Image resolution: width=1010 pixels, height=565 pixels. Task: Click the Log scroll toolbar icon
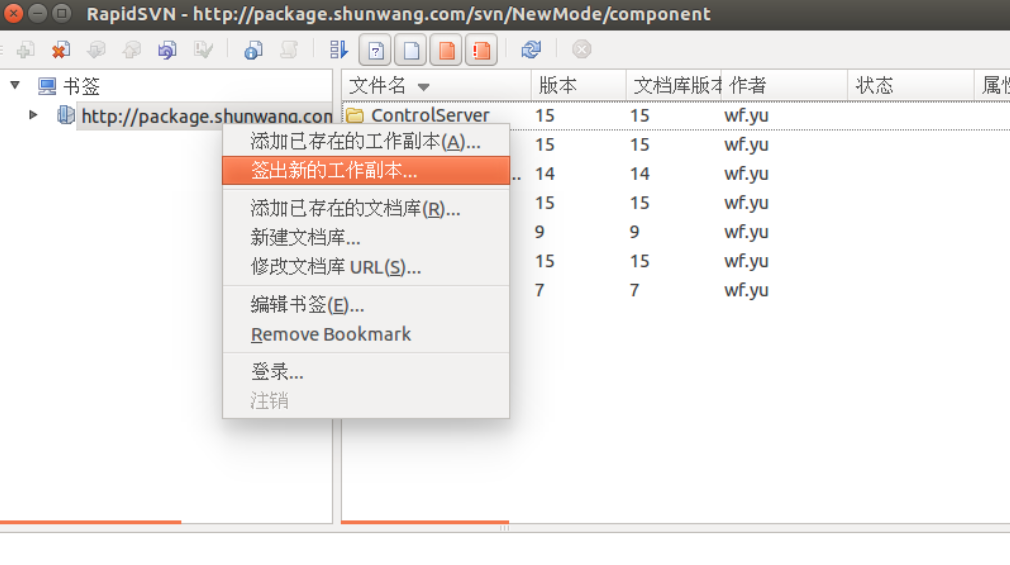coord(289,50)
